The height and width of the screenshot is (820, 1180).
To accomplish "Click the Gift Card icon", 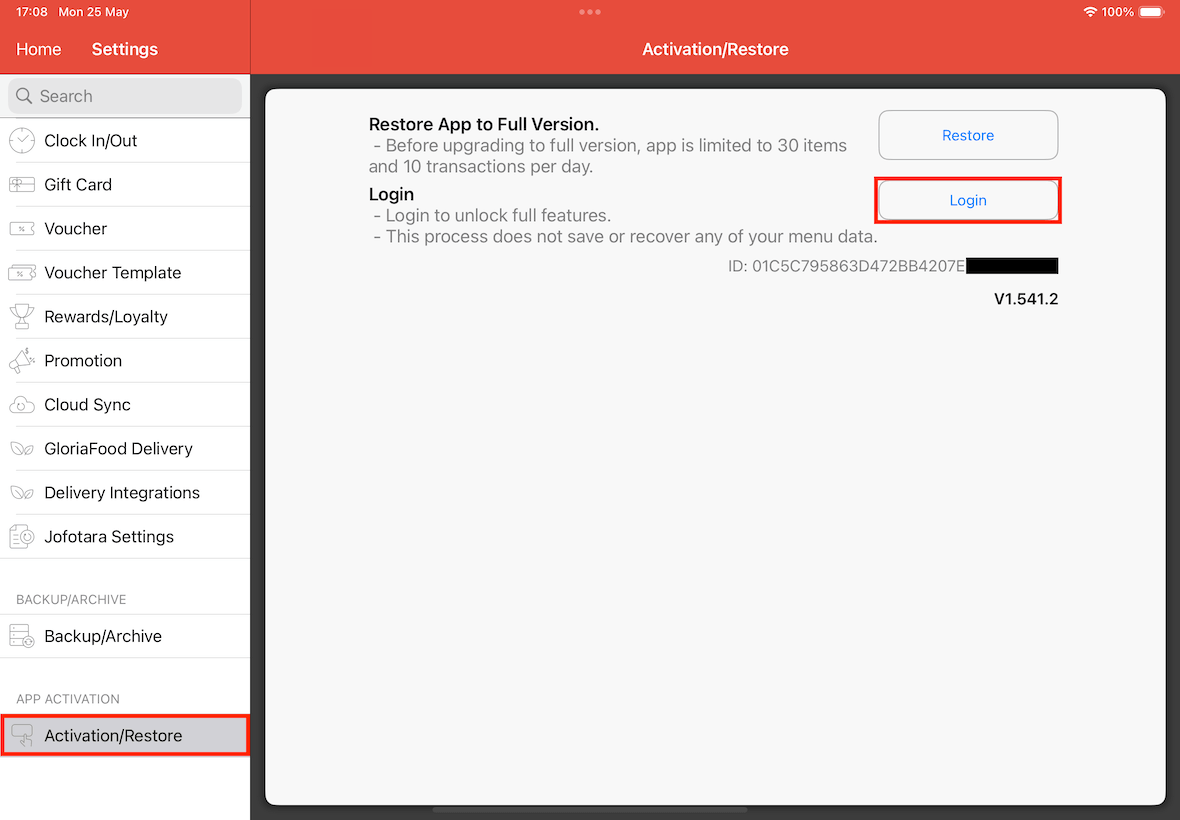I will 22,184.
